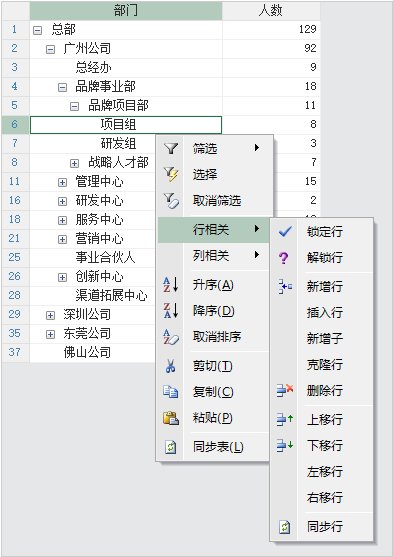Screen dimensions: 393x557
Task: Click the lightning funnel icon beside 选择
Action: point(171,174)
